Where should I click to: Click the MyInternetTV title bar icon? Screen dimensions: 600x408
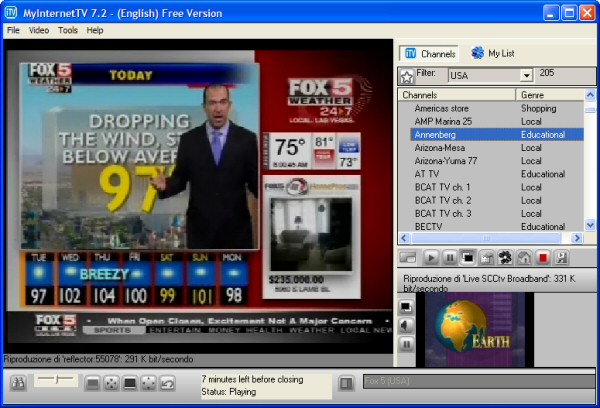point(11,13)
